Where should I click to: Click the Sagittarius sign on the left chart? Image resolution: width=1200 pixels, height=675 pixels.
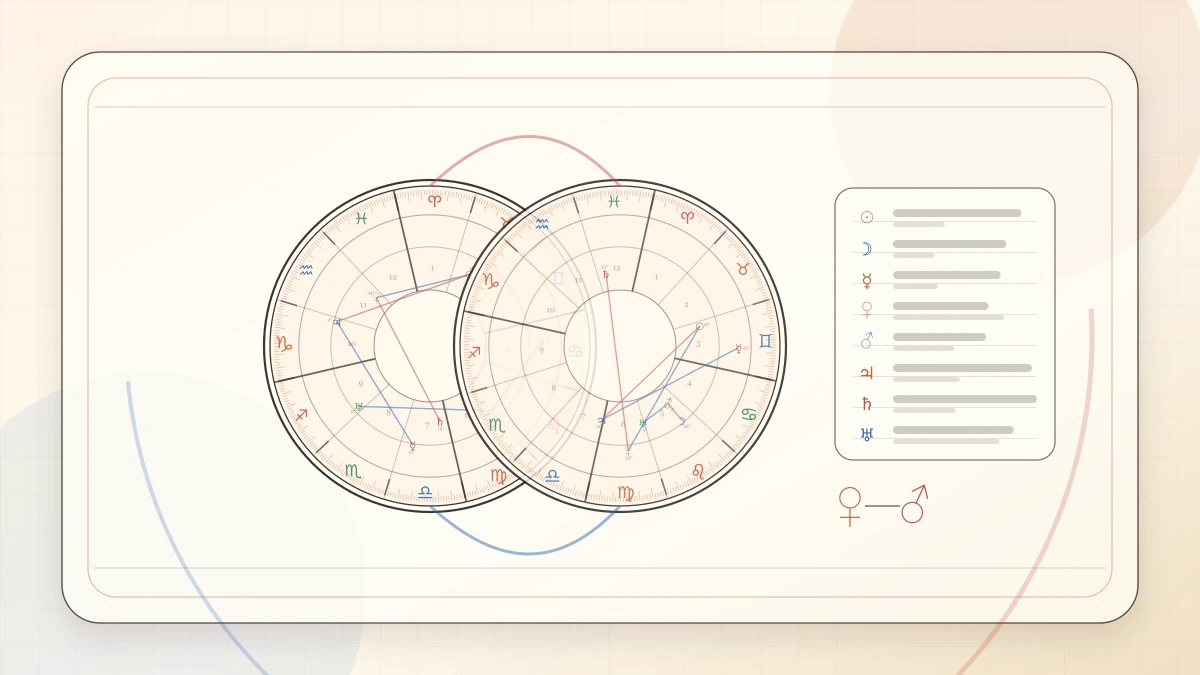click(x=301, y=414)
